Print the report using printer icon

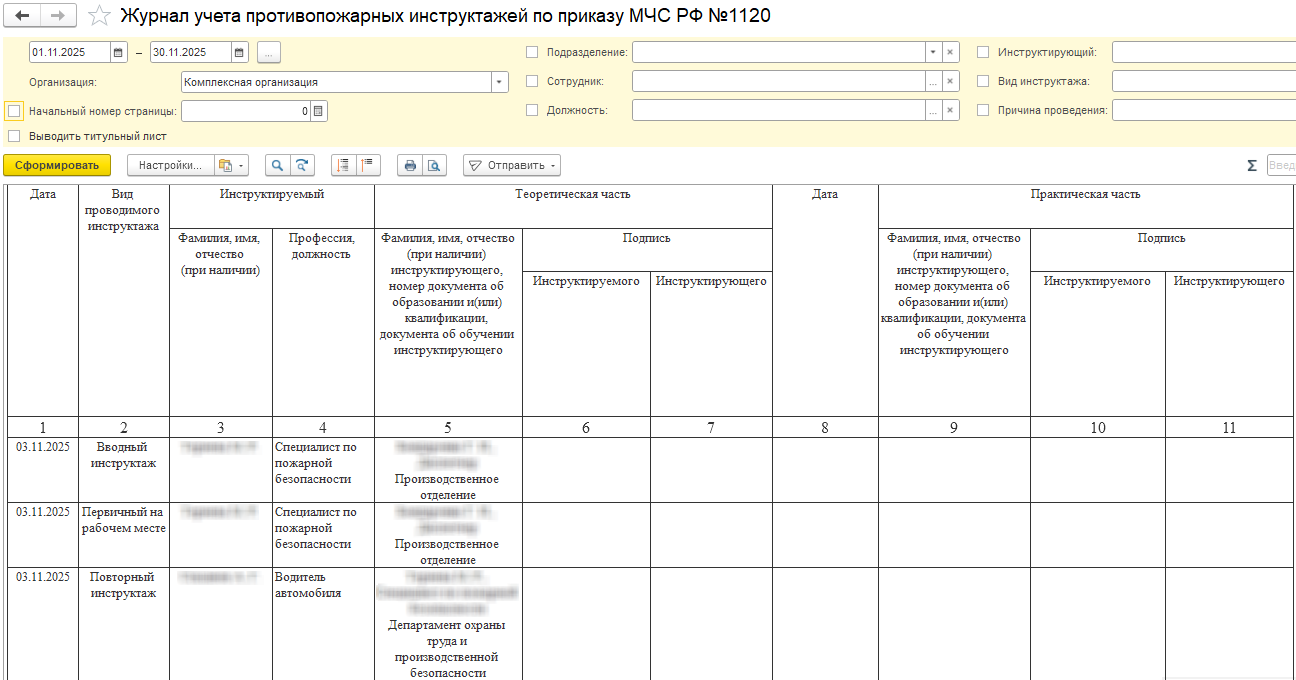click(409, 166)
